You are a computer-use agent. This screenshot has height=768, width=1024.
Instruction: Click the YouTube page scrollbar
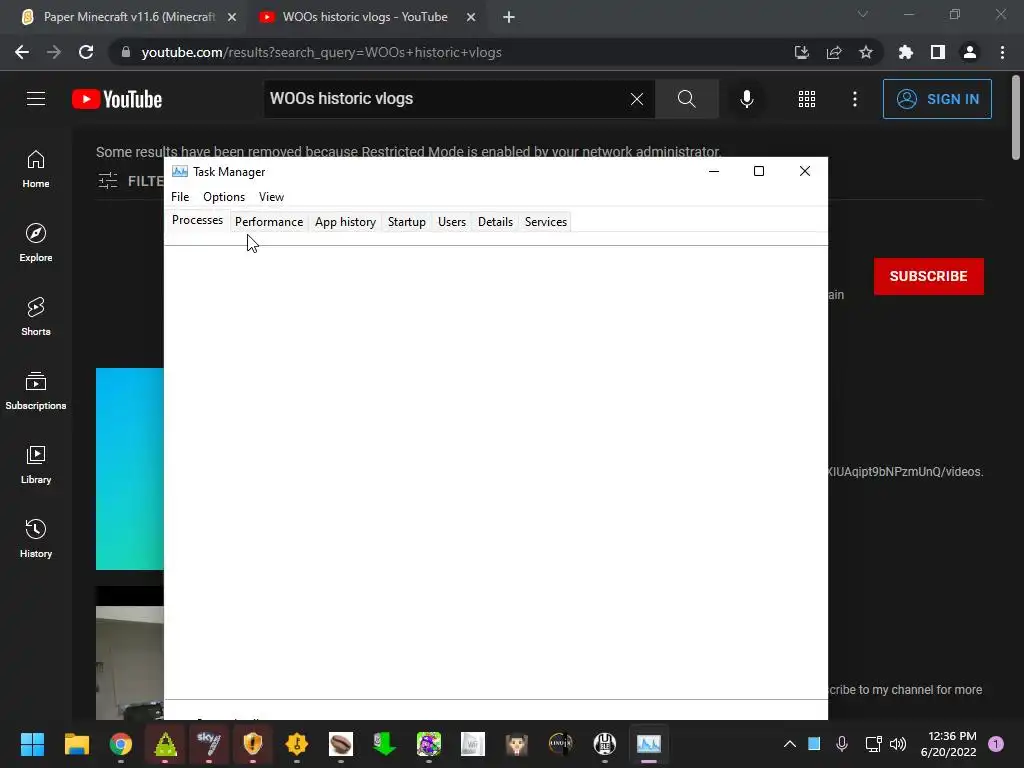coord(1016,117)
